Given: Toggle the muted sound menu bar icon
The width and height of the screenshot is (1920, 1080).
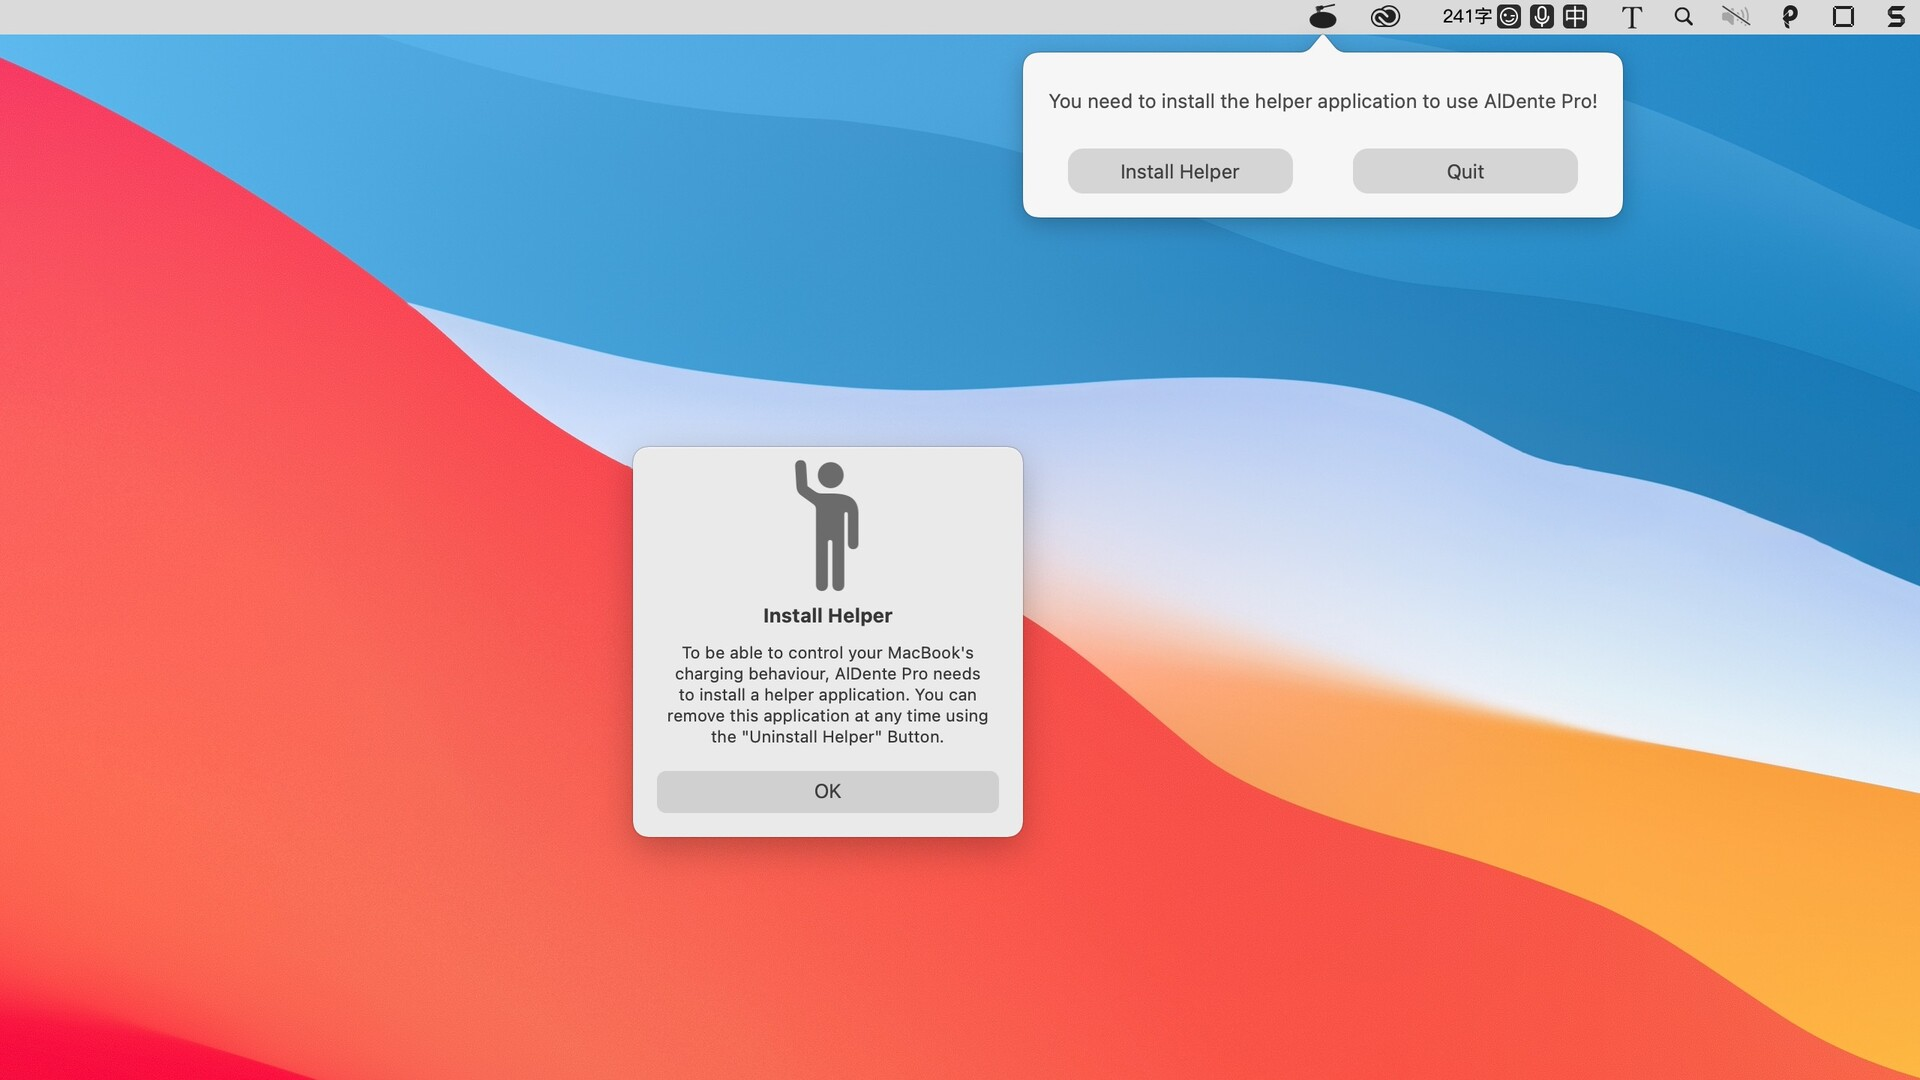Looking at the screenshot, I should tap(1735, 17).
